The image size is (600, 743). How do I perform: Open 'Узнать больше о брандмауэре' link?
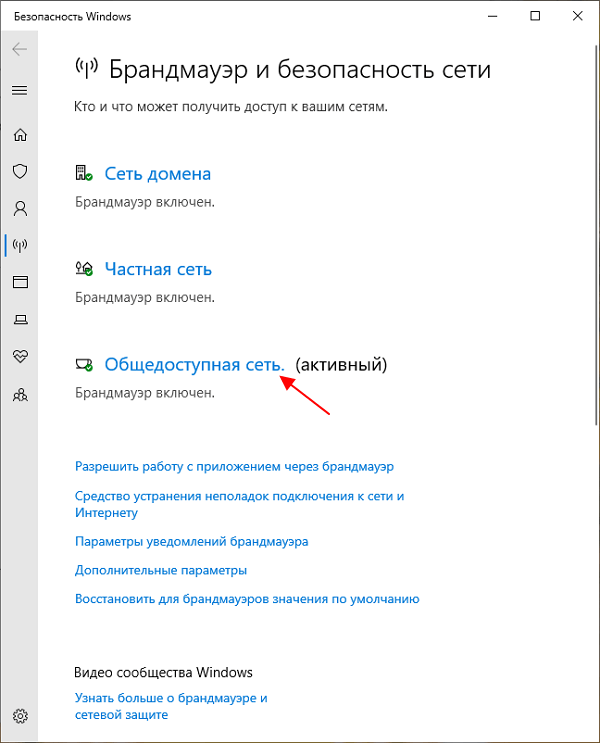pos(171,706)
